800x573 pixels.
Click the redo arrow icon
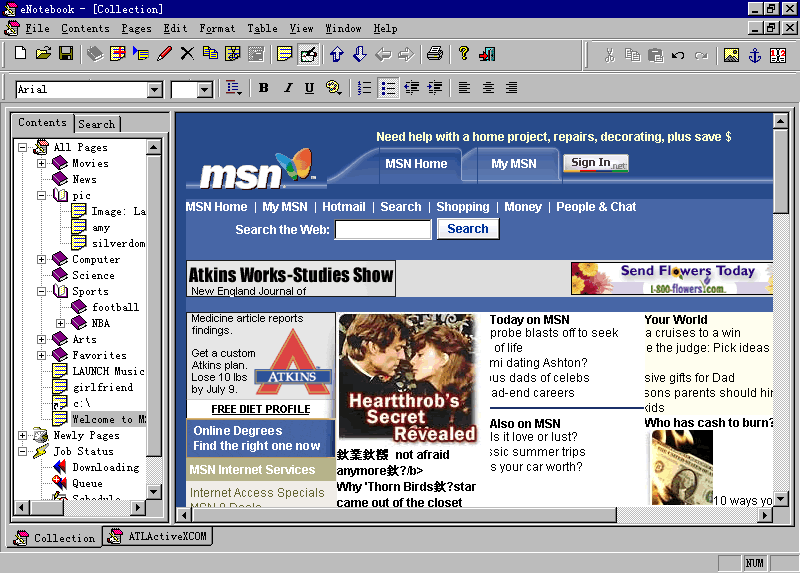click(702, 55)
